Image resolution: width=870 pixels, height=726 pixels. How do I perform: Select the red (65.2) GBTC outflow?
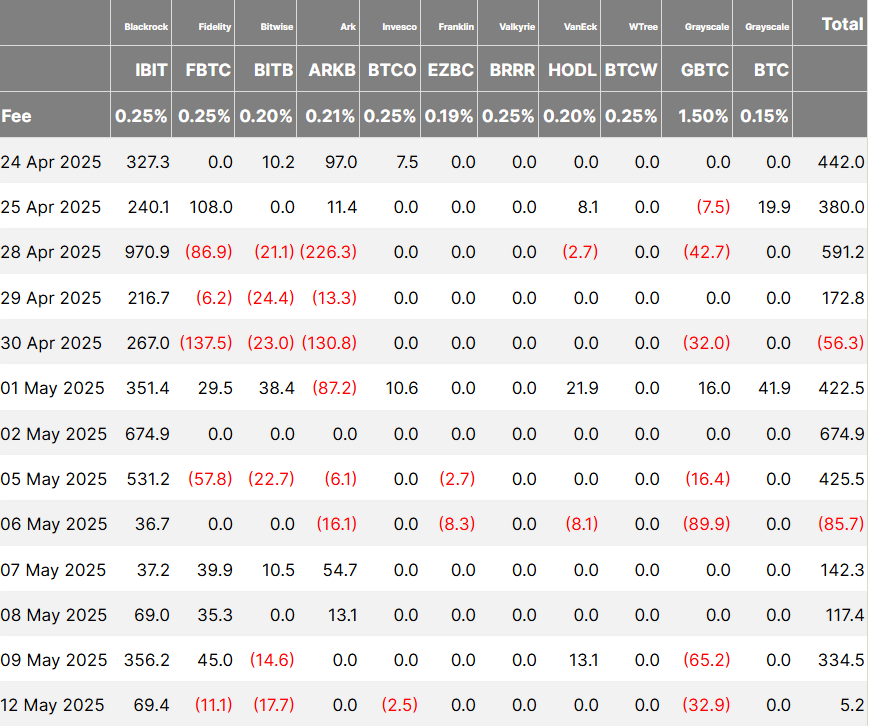tap(707, 660)
